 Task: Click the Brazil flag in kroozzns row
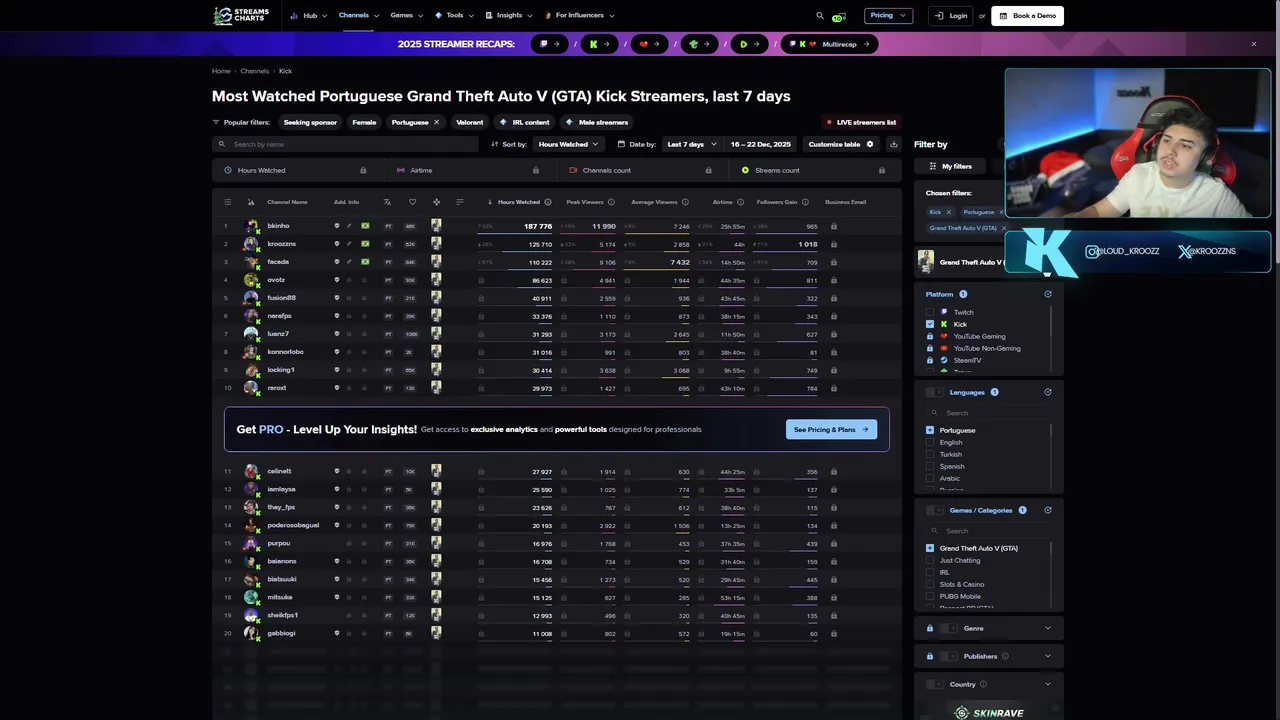tap(365, 244)
